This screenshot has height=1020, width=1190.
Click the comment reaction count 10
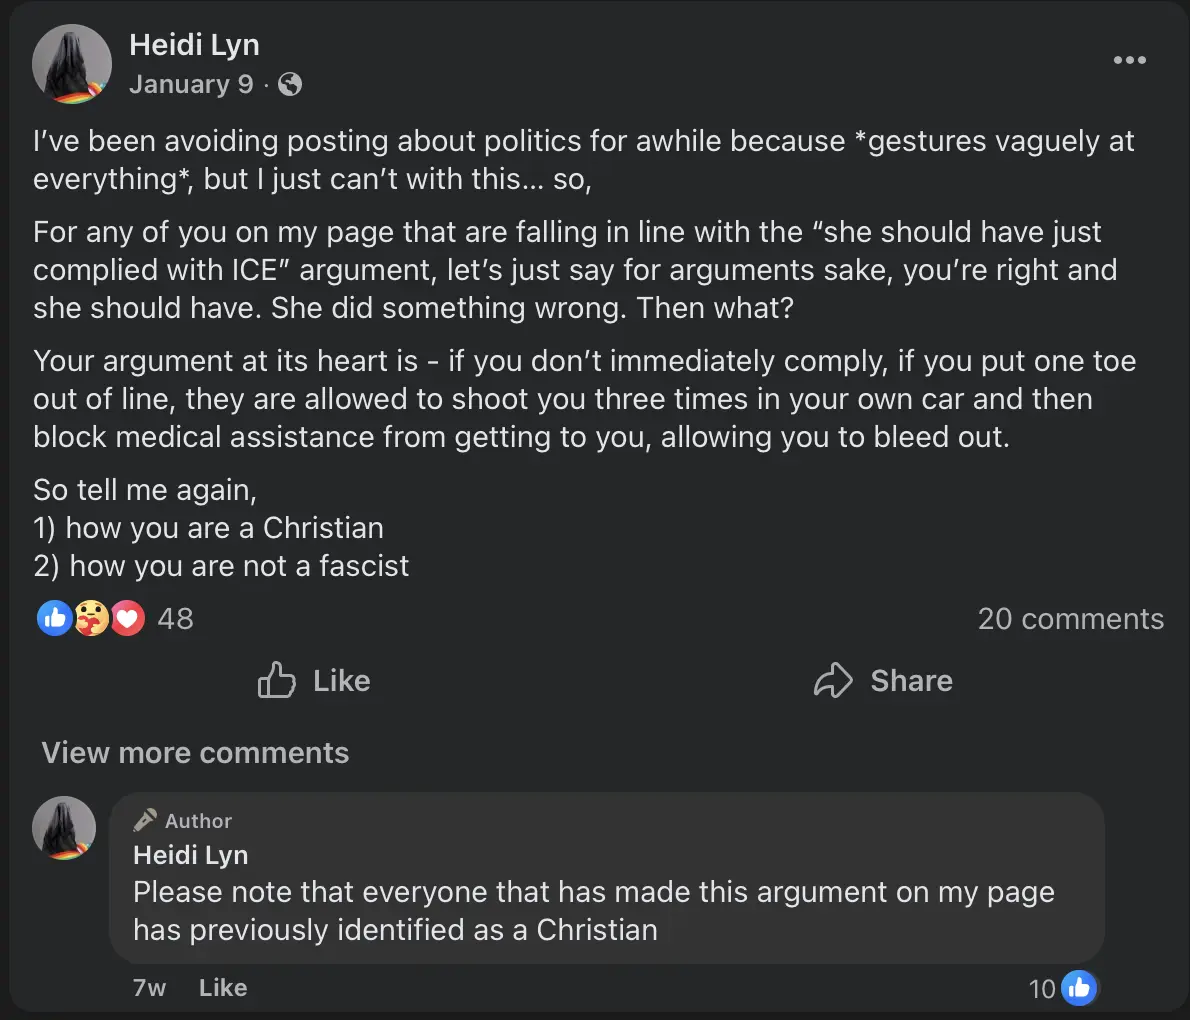[1041, 988]
